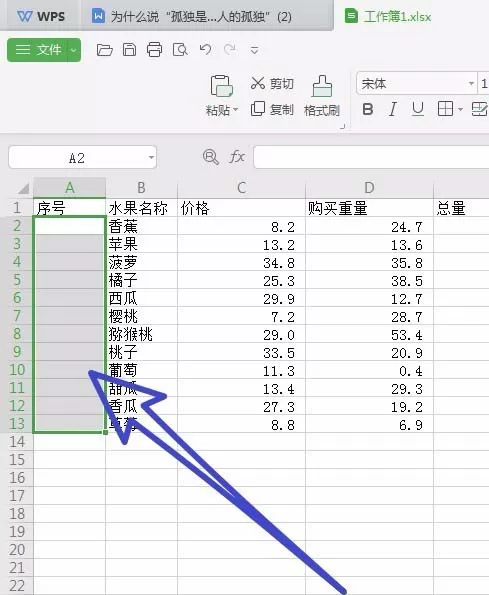This screenshot has width=489, height=595.
Task: Click the weight cell 53.4
Action: (369, 334)
